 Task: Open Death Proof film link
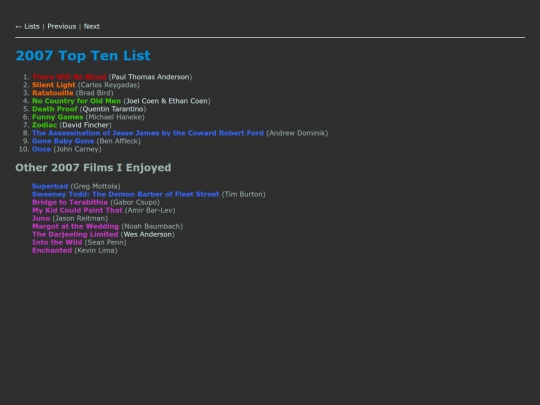tap(55, 109)
